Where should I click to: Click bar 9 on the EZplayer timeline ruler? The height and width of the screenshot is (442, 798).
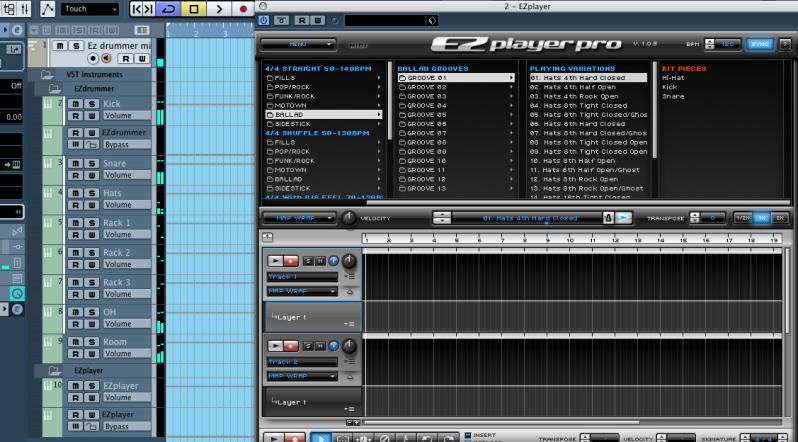coord(548,239)
